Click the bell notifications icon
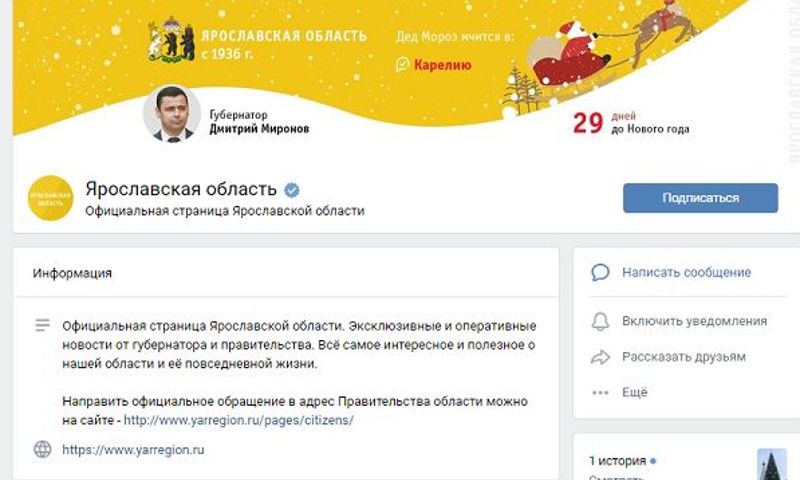The width and height of the screenshot is (800, 480). (600, 321)
